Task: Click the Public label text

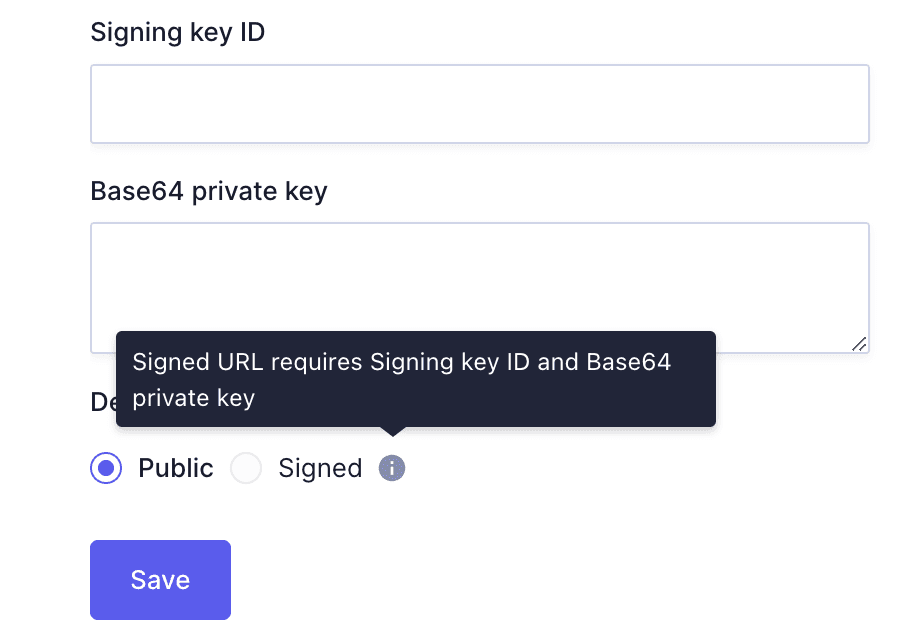Action: [x=176, y=468]
